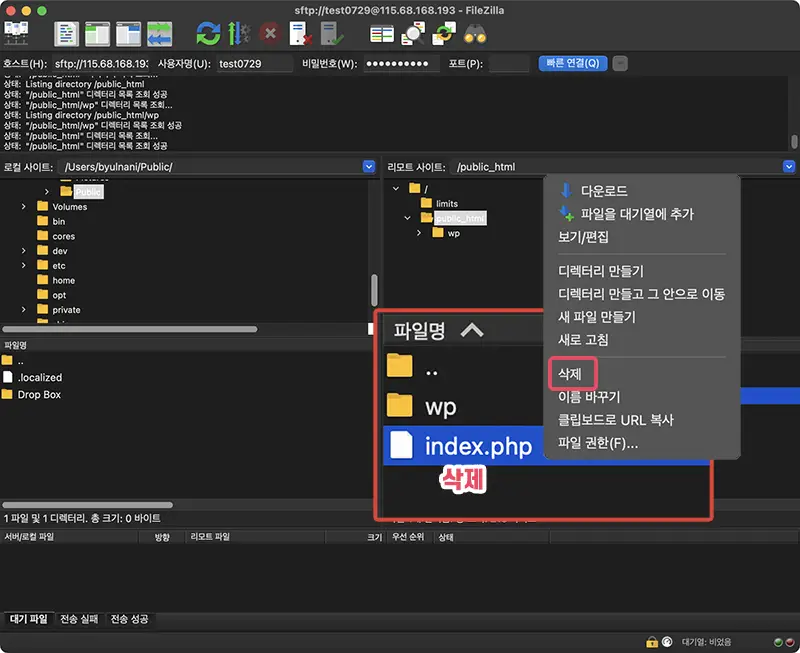Screen dimensions: 800x653
Task: Choose 디렉터리 만들고 그 안으로 이동
Action: 641,294
